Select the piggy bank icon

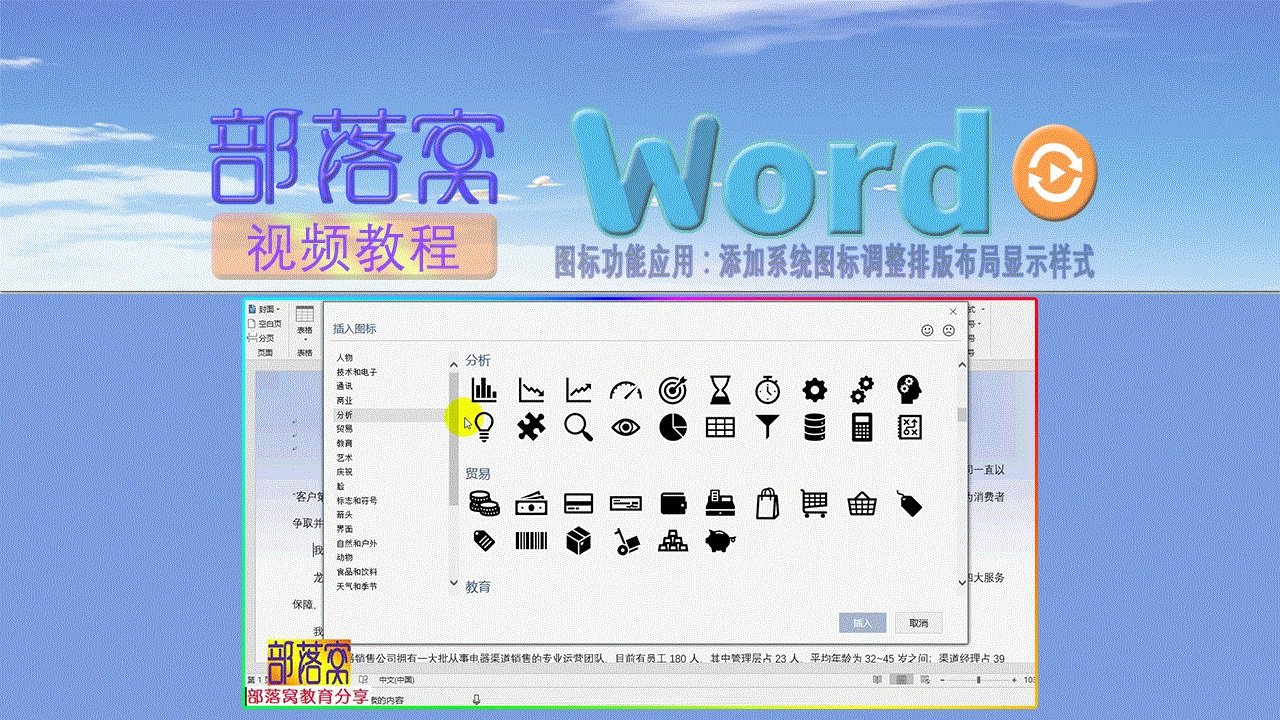[720, 541]
